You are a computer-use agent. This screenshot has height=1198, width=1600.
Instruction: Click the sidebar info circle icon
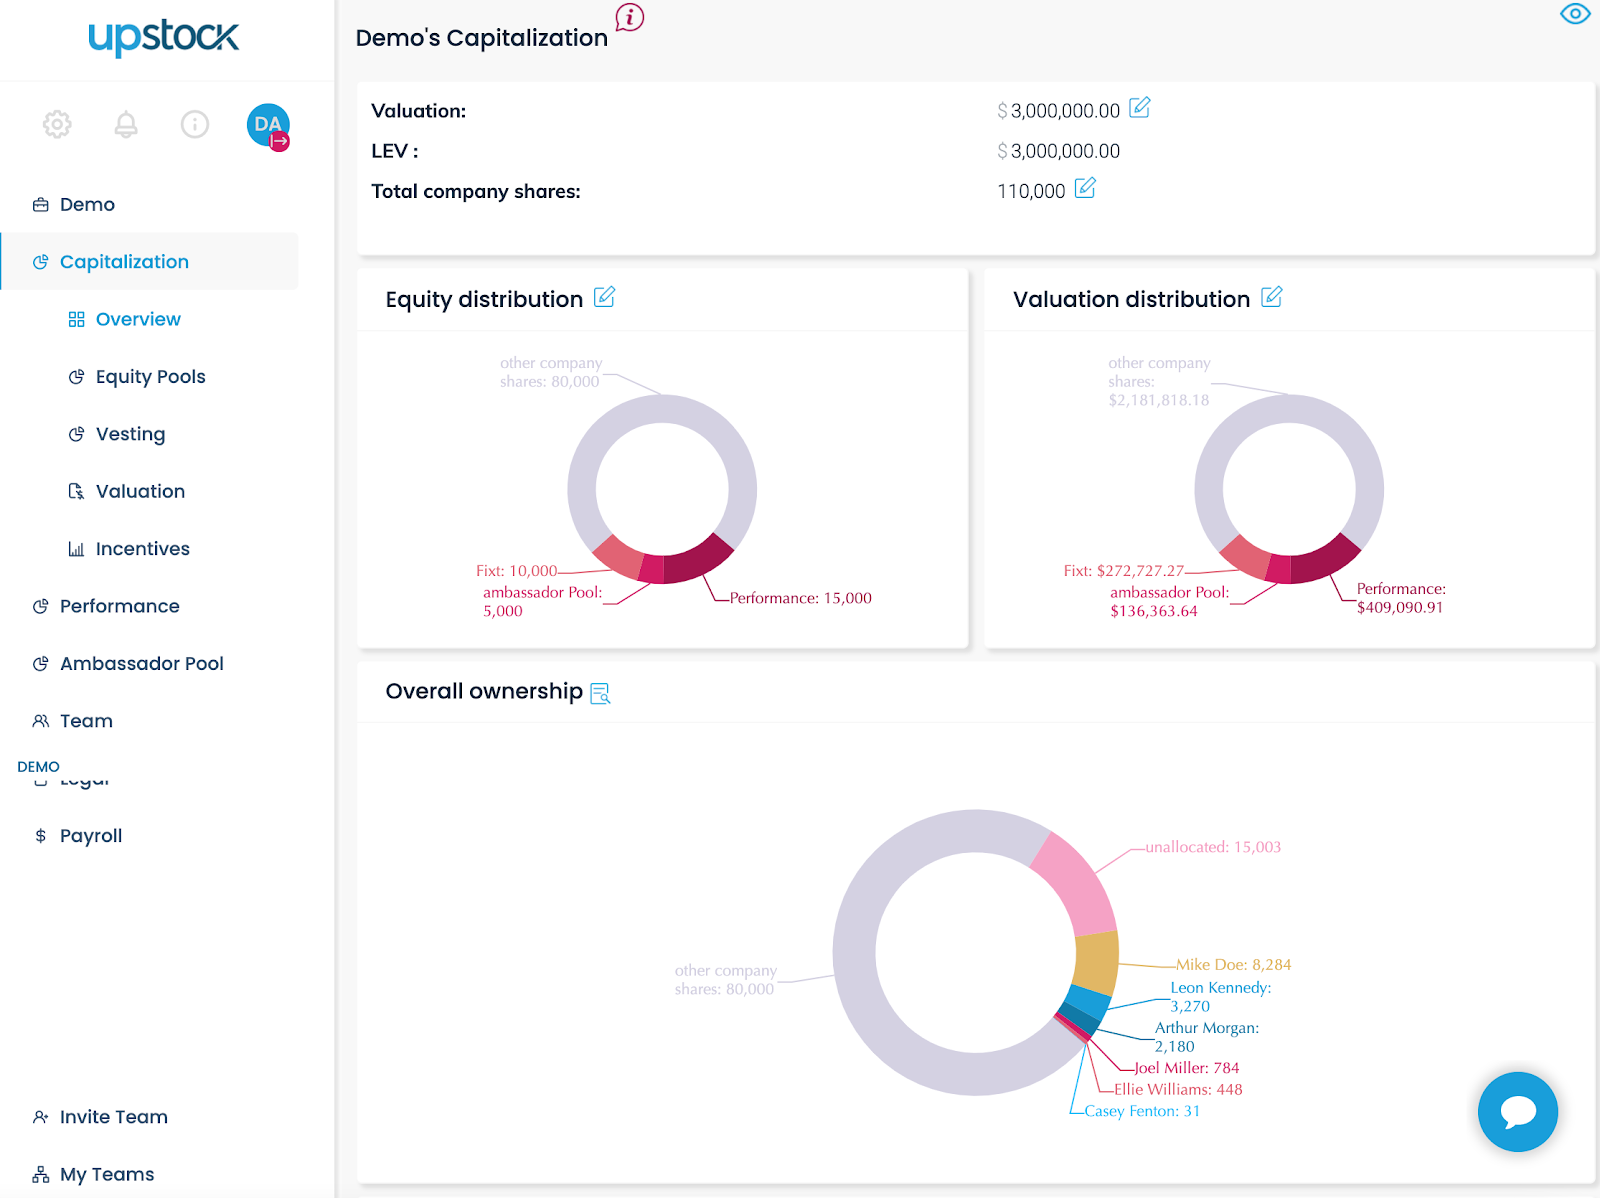coord(195,124)
